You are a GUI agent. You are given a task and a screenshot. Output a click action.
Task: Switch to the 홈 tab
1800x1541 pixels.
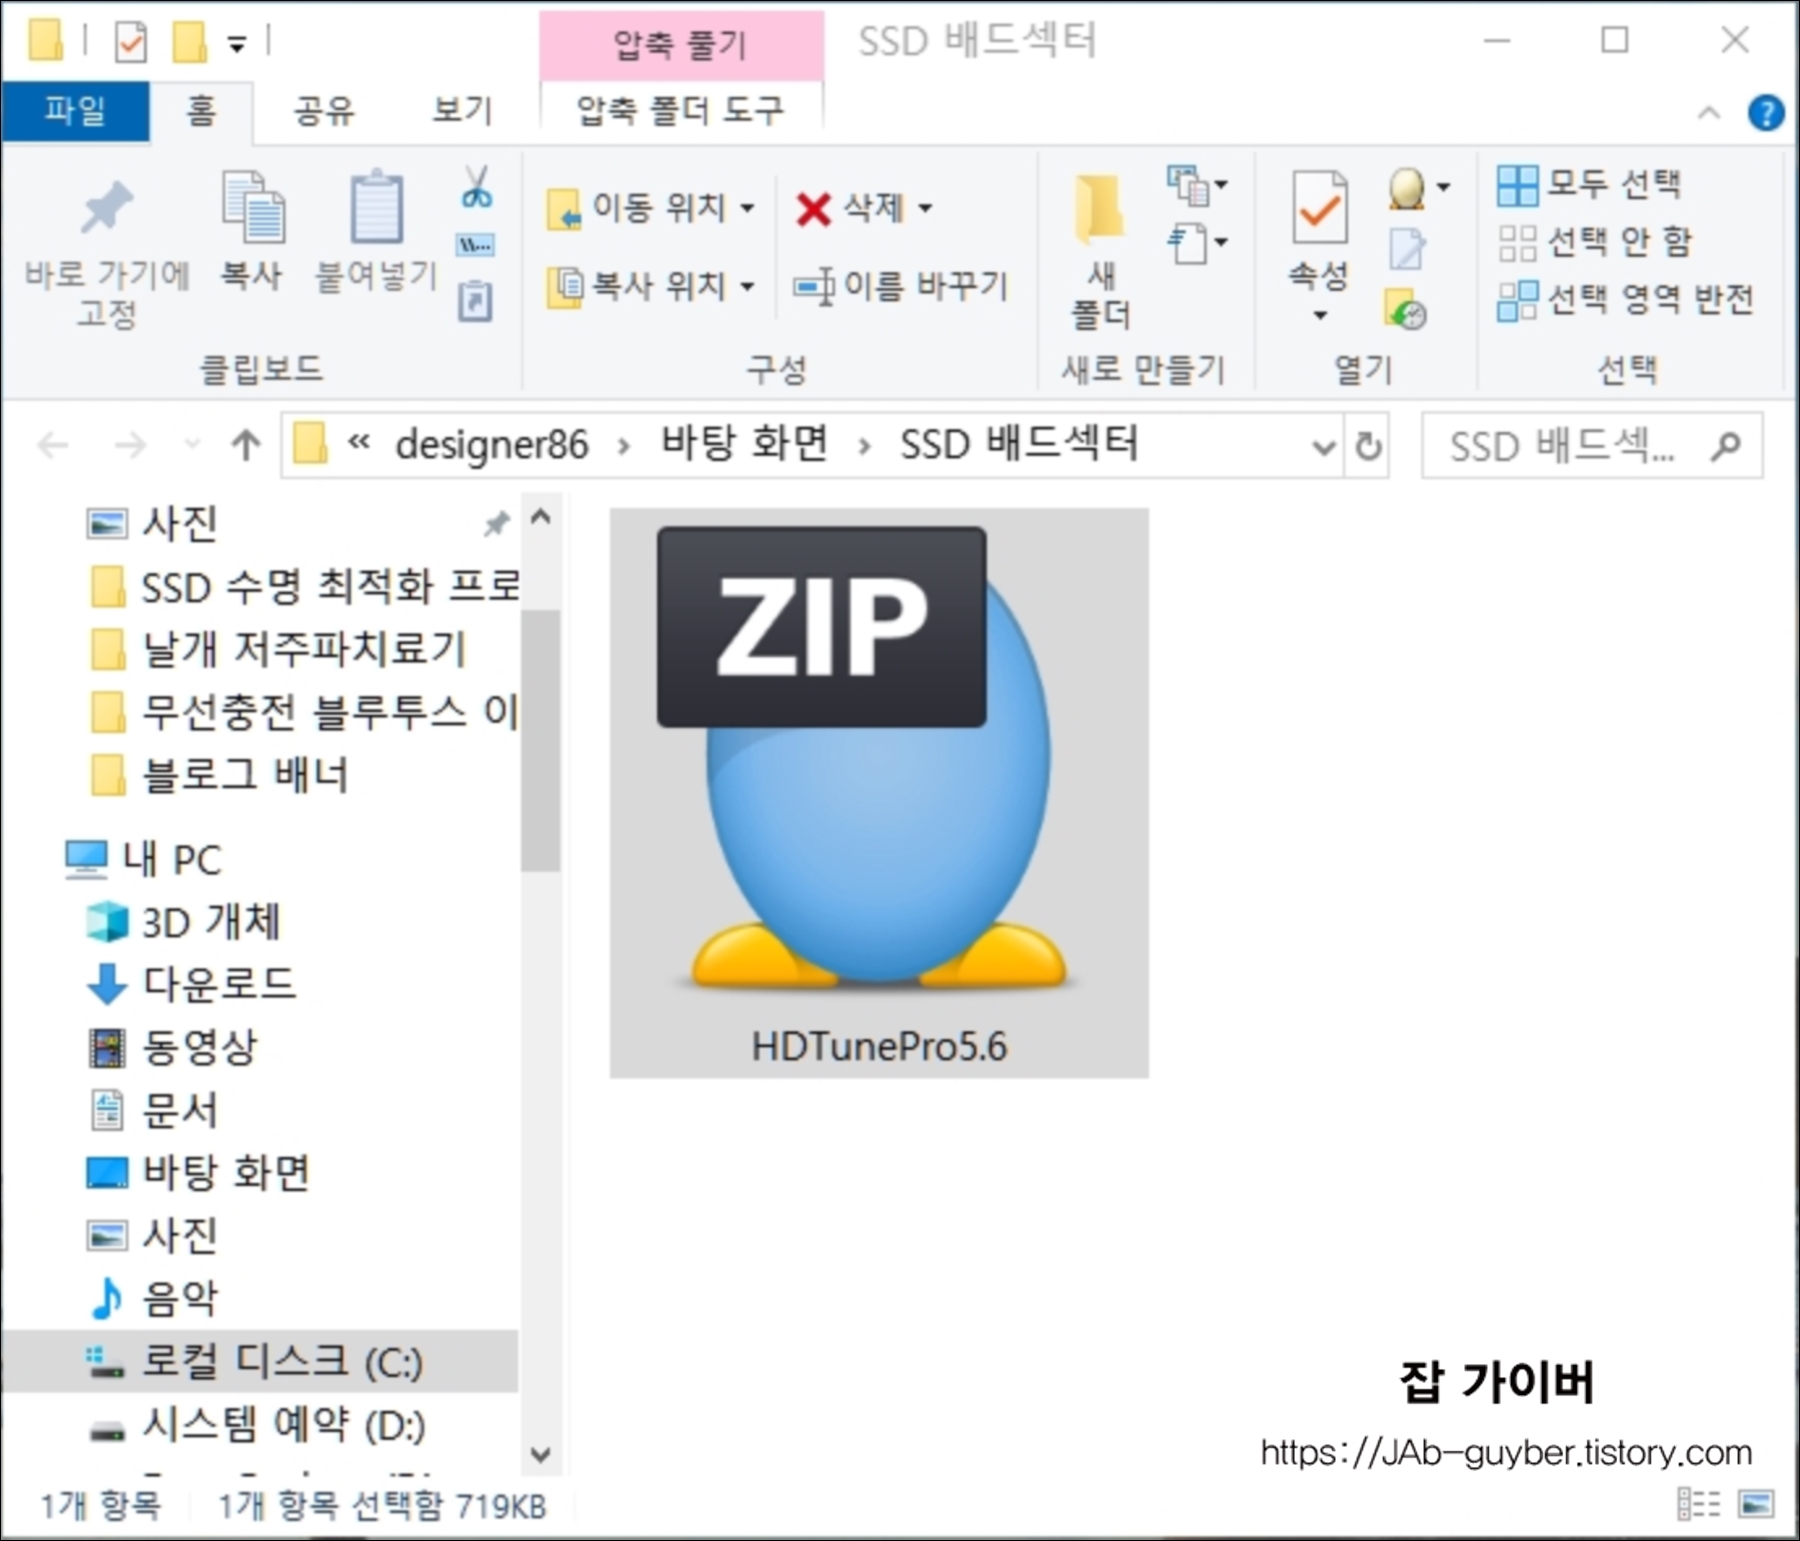coord(201,109)
